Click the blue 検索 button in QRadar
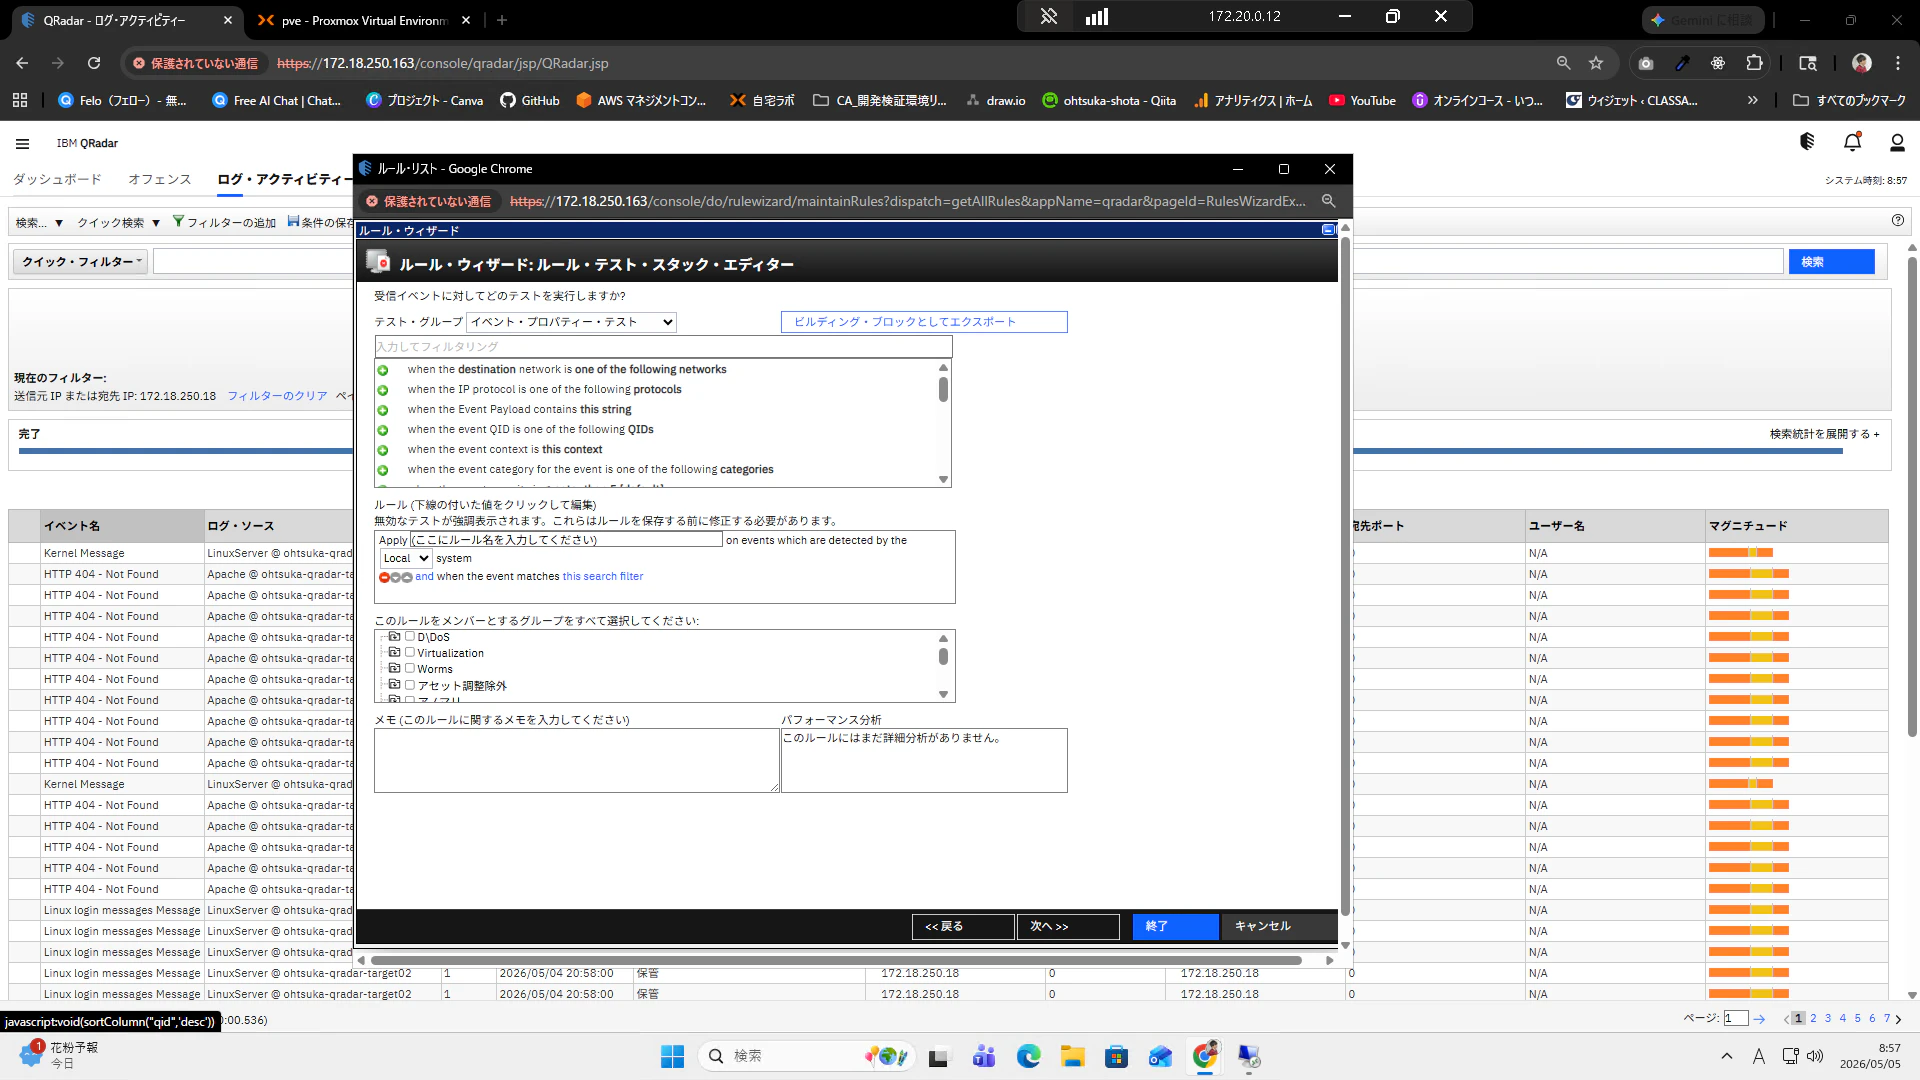 1831,262
